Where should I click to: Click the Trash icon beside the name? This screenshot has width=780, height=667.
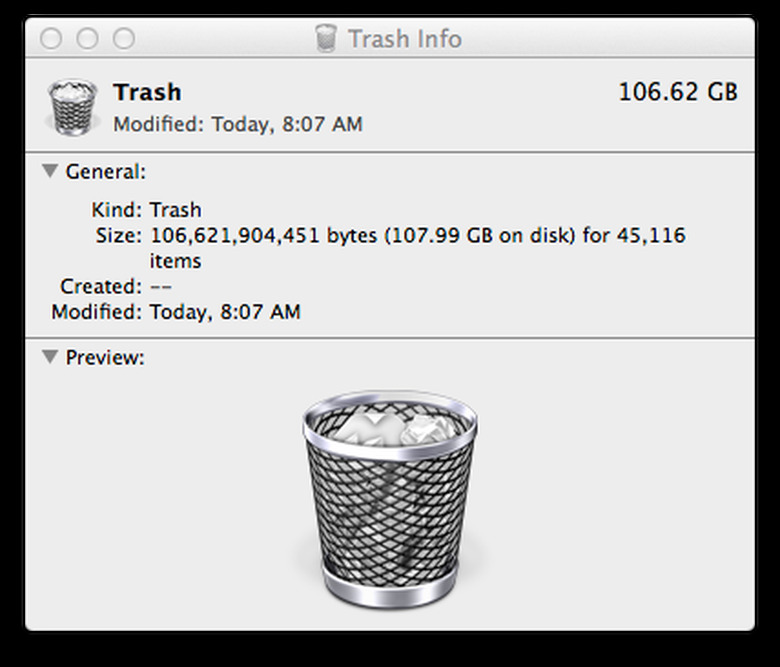point(72,106)
